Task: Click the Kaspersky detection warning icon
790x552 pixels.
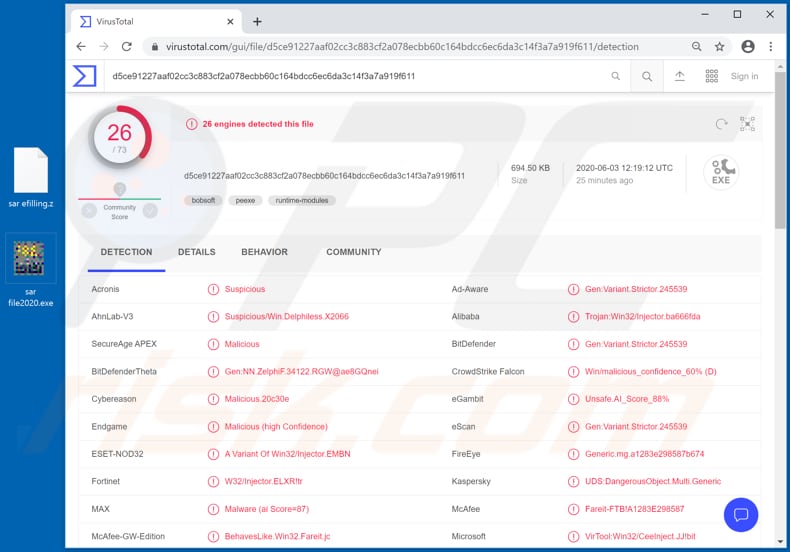Action: [573, 481]
